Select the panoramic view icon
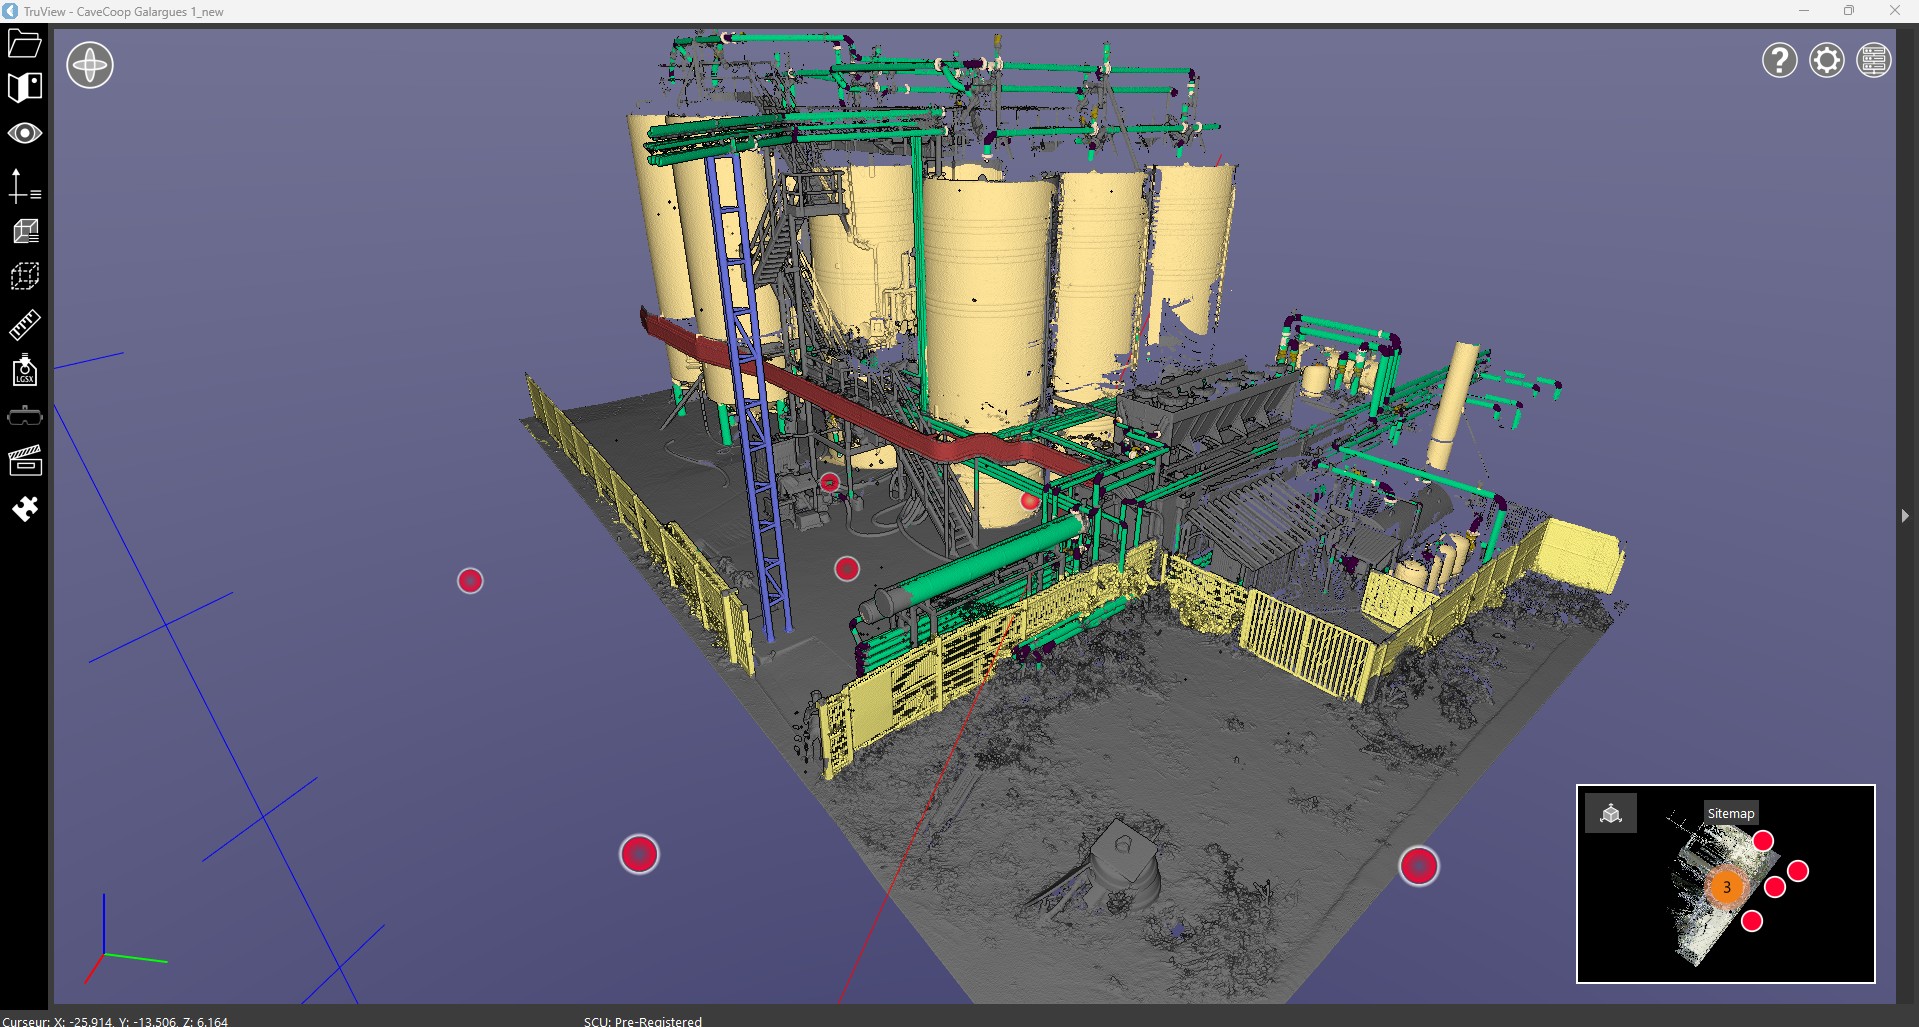The height and width of the screenshot is (1027, 1919). point(25,87)
